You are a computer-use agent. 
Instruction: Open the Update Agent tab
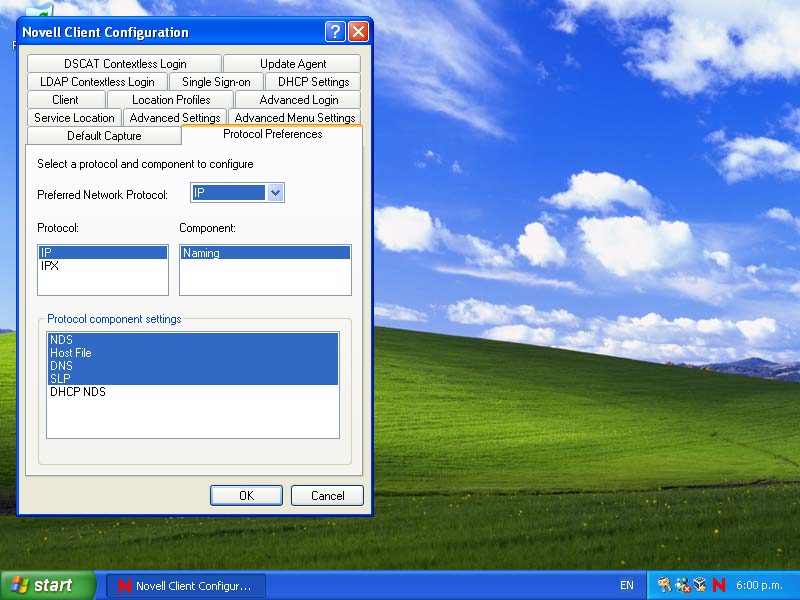pos(293,64)
